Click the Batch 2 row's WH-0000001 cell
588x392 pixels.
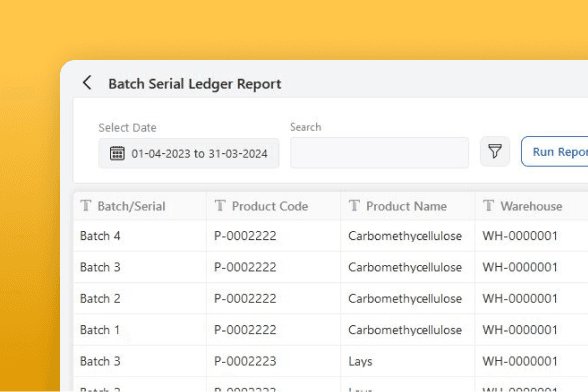[520, 299]
